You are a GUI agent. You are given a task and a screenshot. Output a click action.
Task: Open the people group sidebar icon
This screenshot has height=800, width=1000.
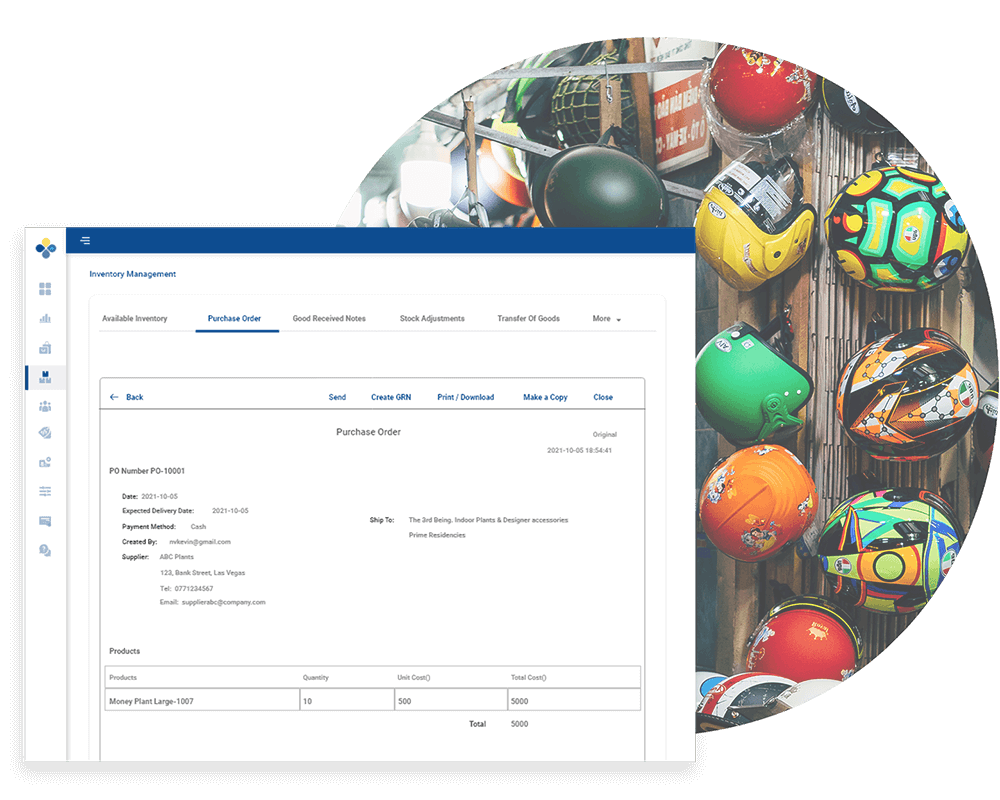(x=45, y=406)
